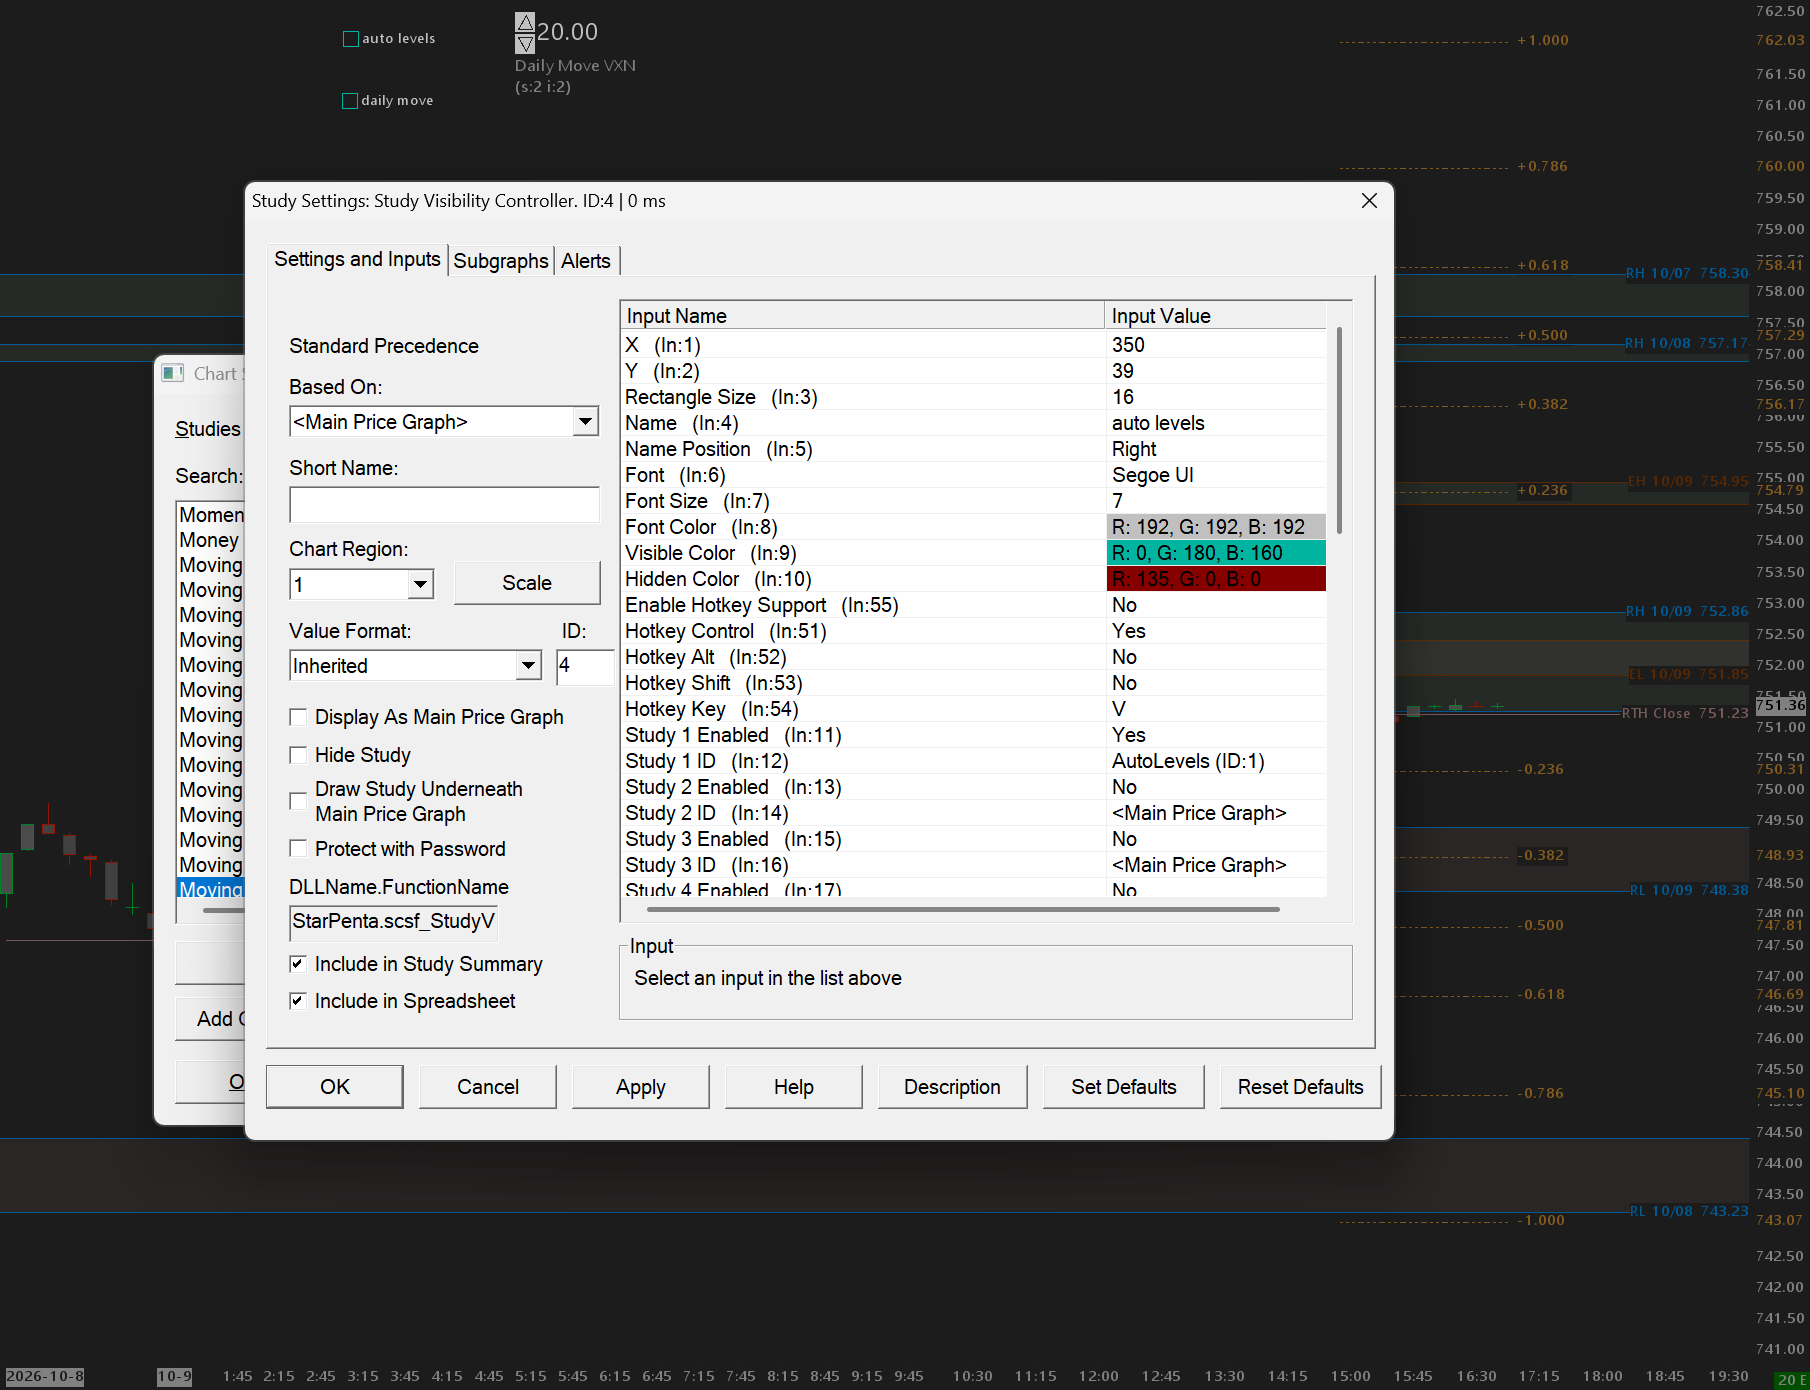The height and width of the screenshot is (1390, 1810).
Task: Click the Cancel button
Action: coord(488,1087)
